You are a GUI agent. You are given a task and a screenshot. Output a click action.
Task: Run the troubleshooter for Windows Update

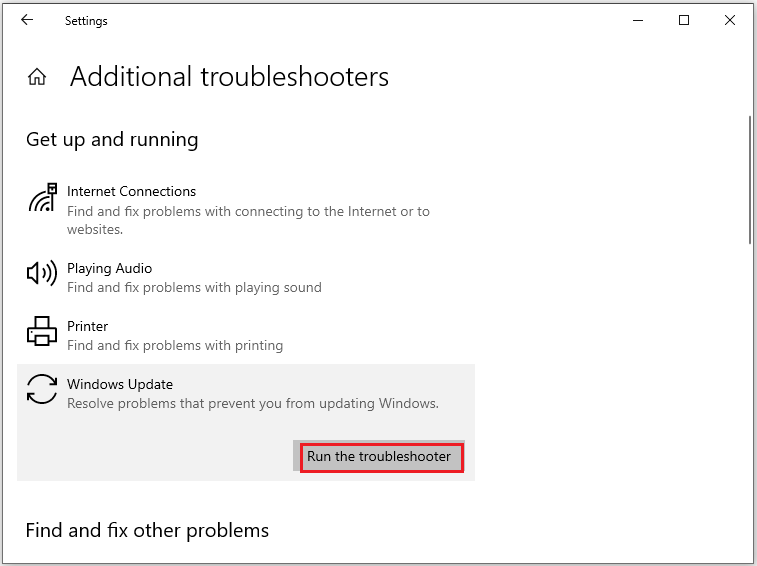tap(379, 456)
